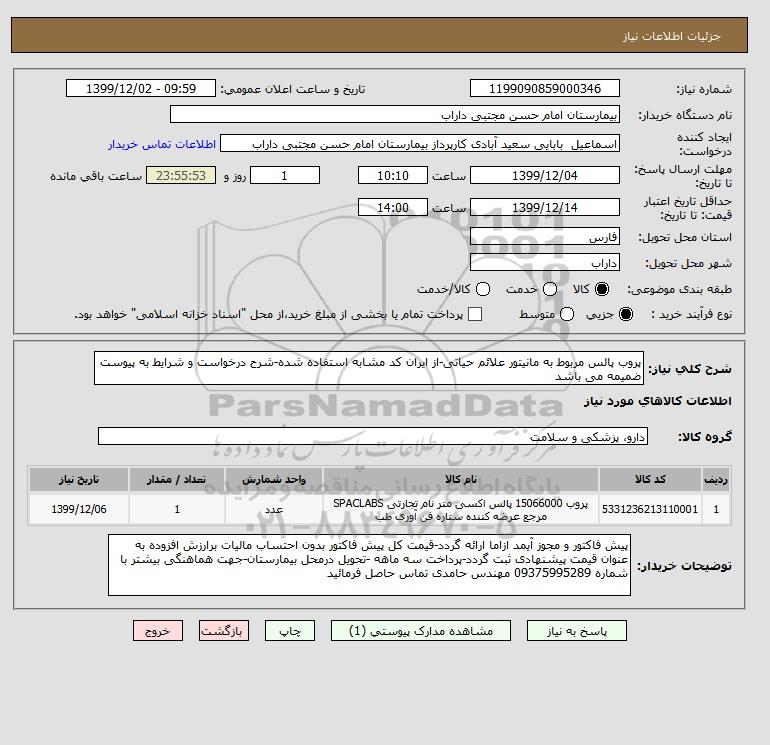Click the goods group field دارو، پزشکی و سلامت
770x745 pixels.
click(373, 436)
